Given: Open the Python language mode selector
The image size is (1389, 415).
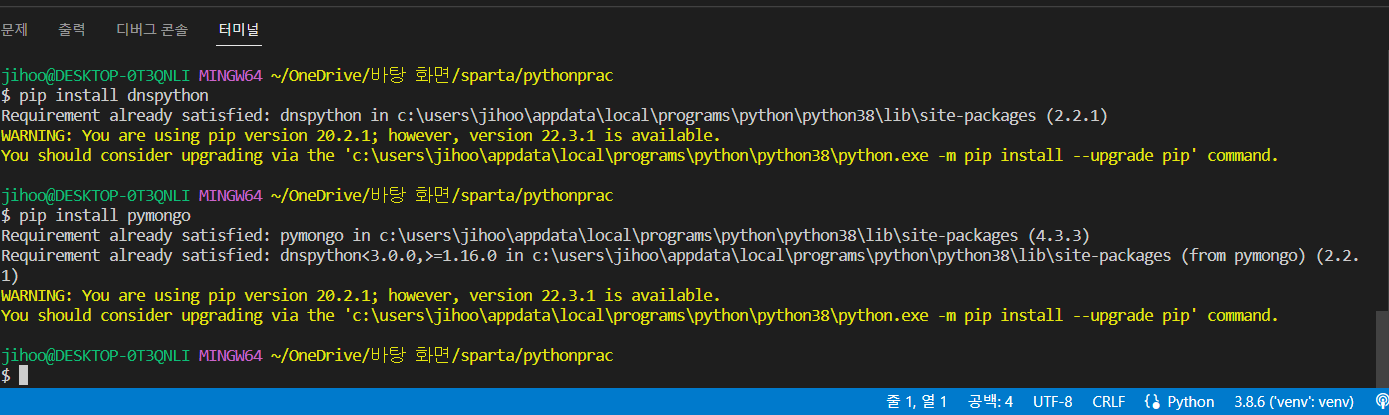Looking at the screenshot, I should [x=1190, y=402].
